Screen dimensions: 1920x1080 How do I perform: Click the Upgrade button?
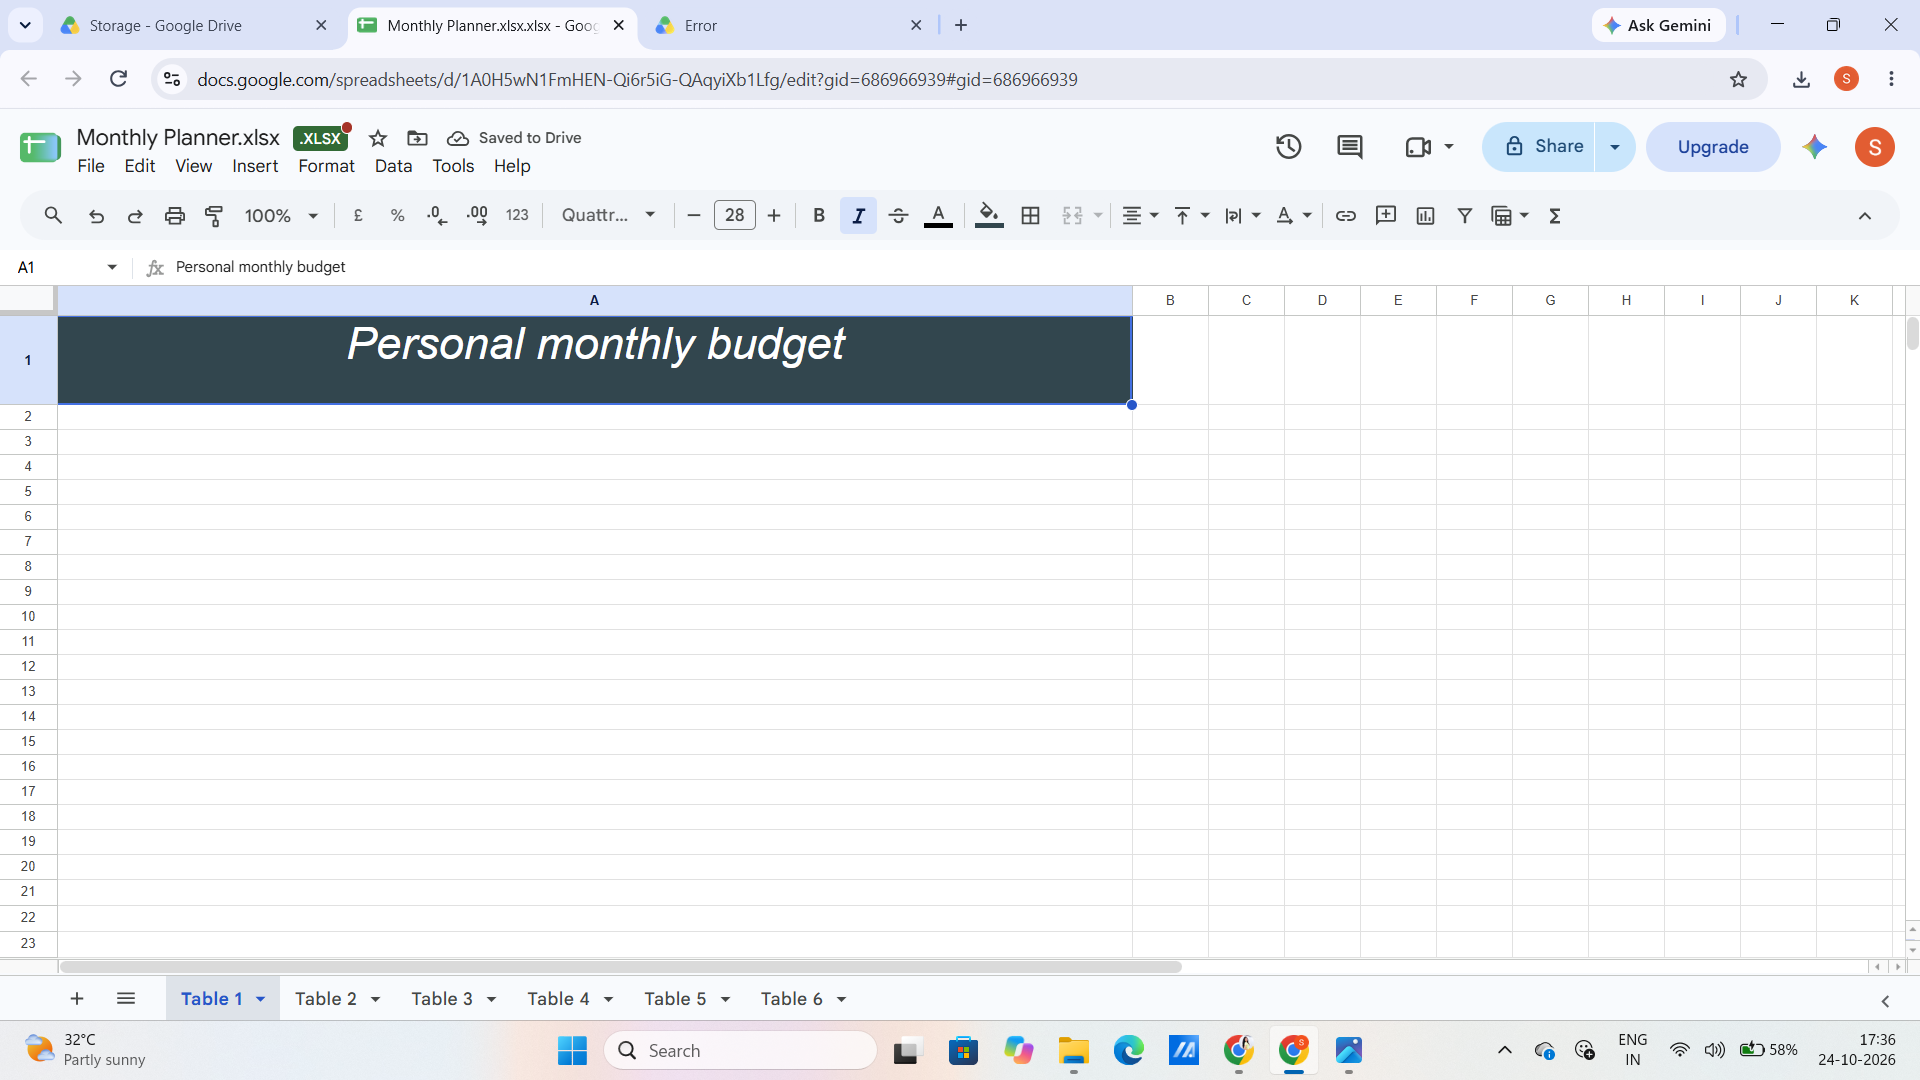1713,147
